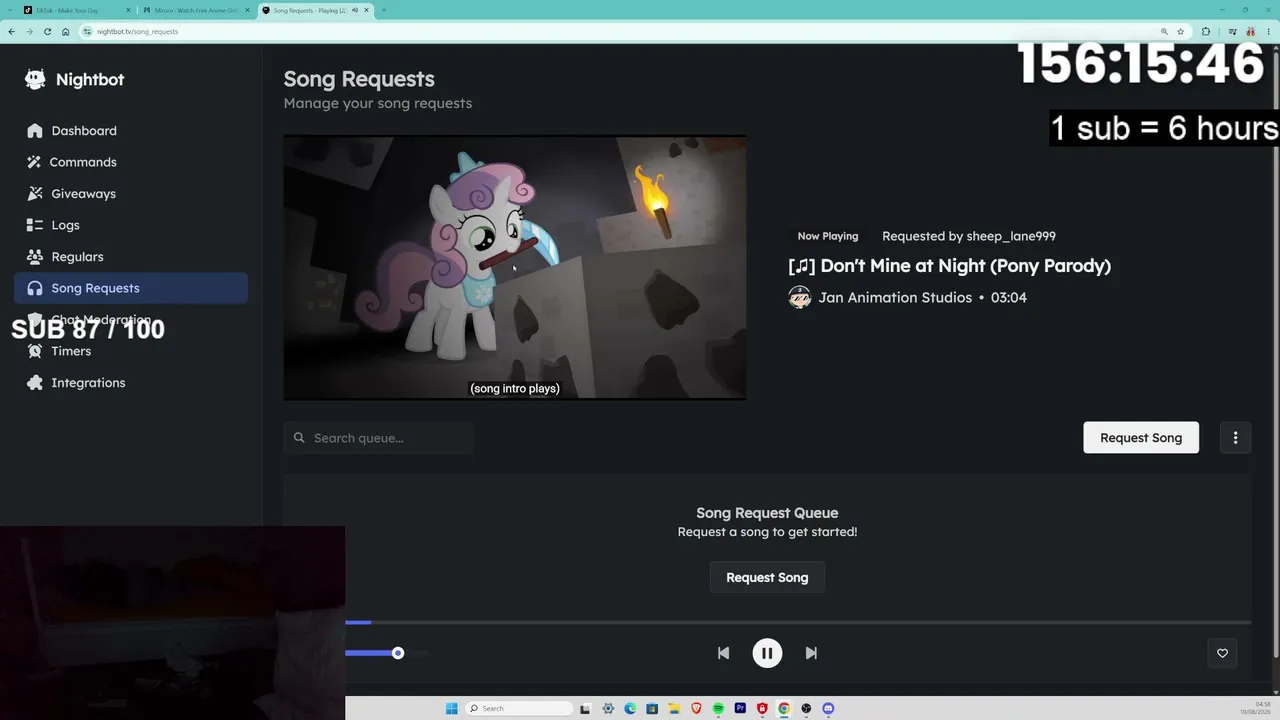Viewport: 1280px width, 720px height.
Task: Open the Windows Start menu
Action: 452,709
